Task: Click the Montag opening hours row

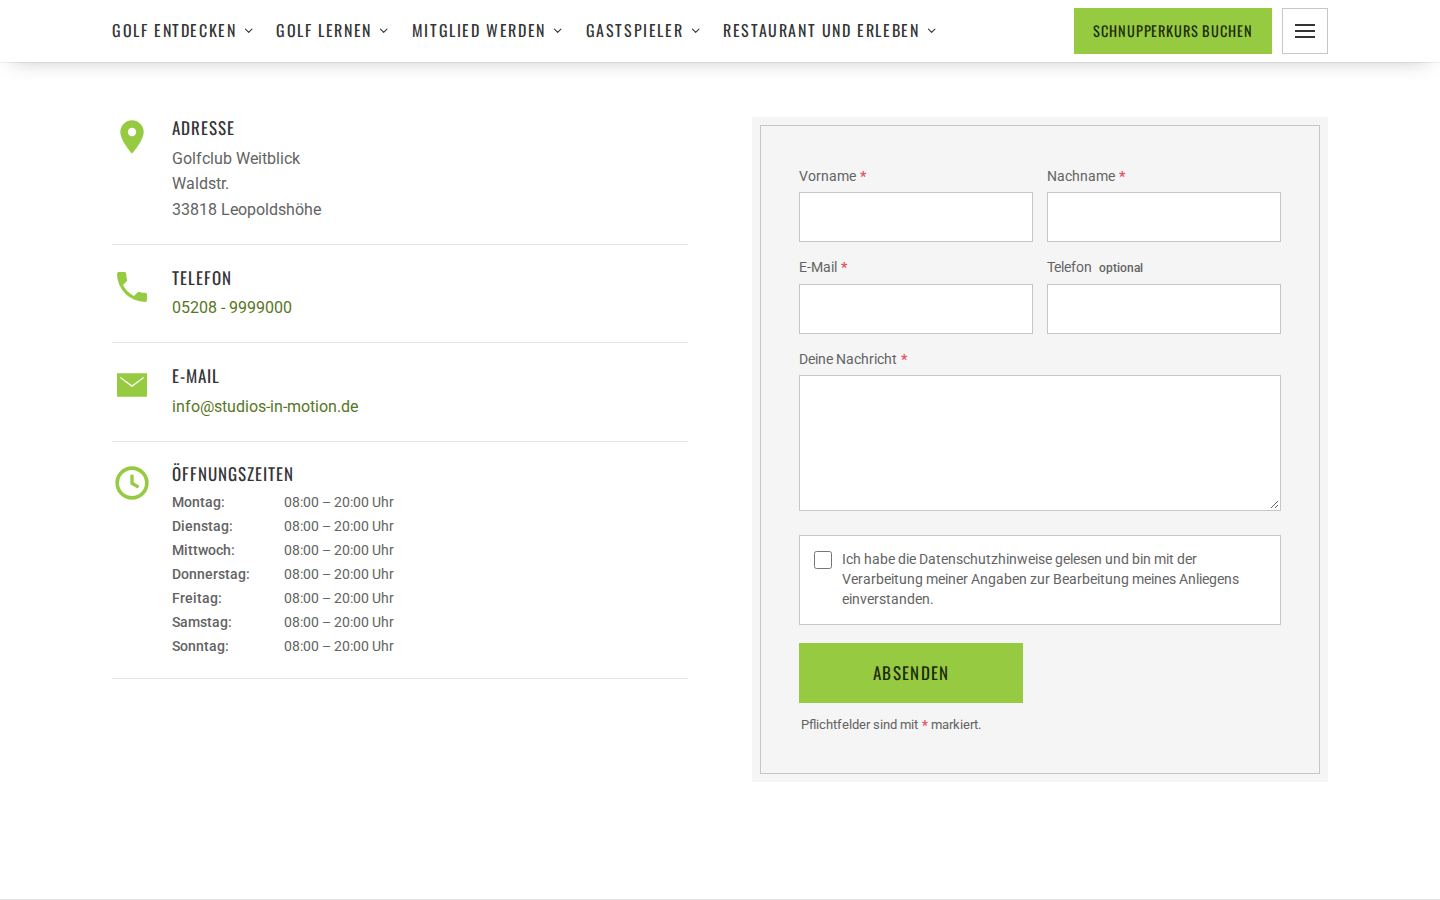Action: pyautogui.click(x=283, y=502)
